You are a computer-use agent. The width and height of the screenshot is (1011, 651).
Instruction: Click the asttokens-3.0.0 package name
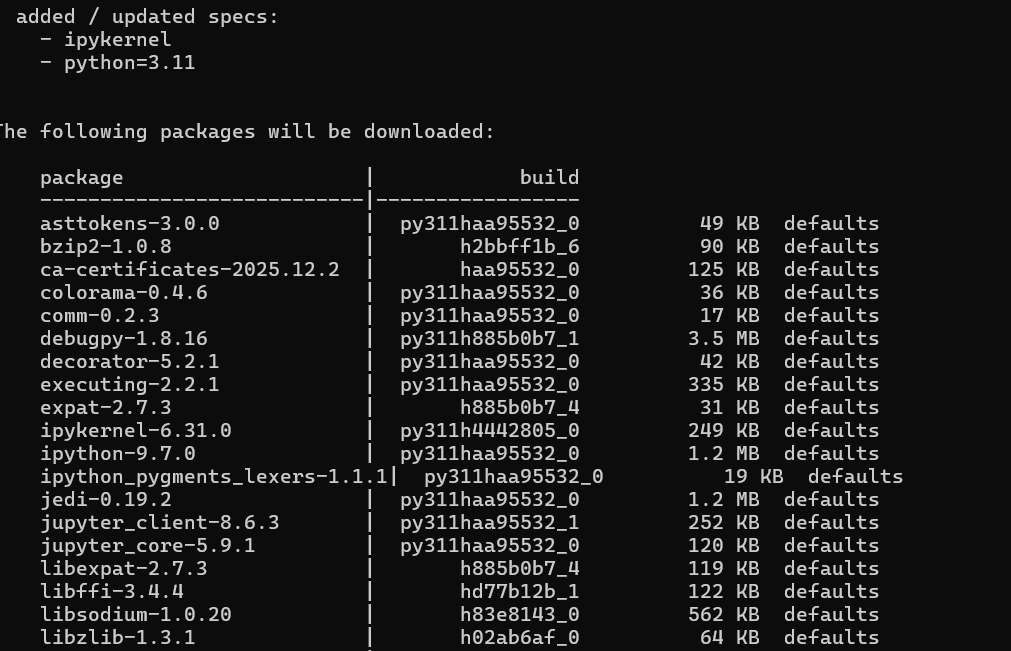[x=129, y=223]
